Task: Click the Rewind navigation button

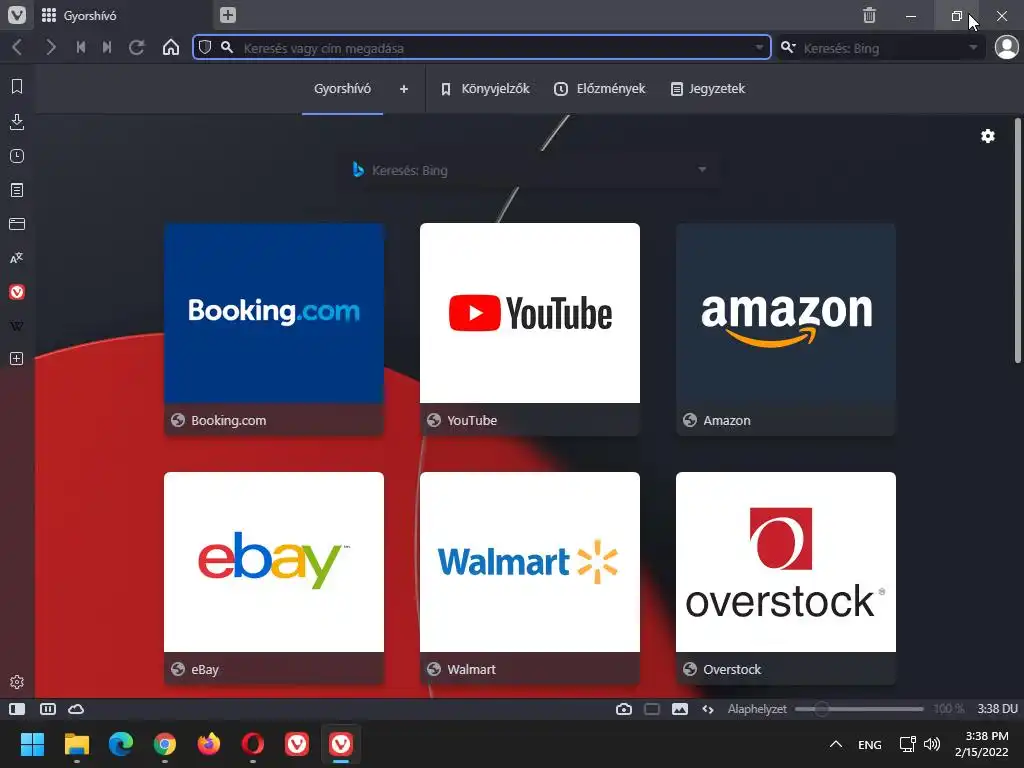Action: [80, 47]
